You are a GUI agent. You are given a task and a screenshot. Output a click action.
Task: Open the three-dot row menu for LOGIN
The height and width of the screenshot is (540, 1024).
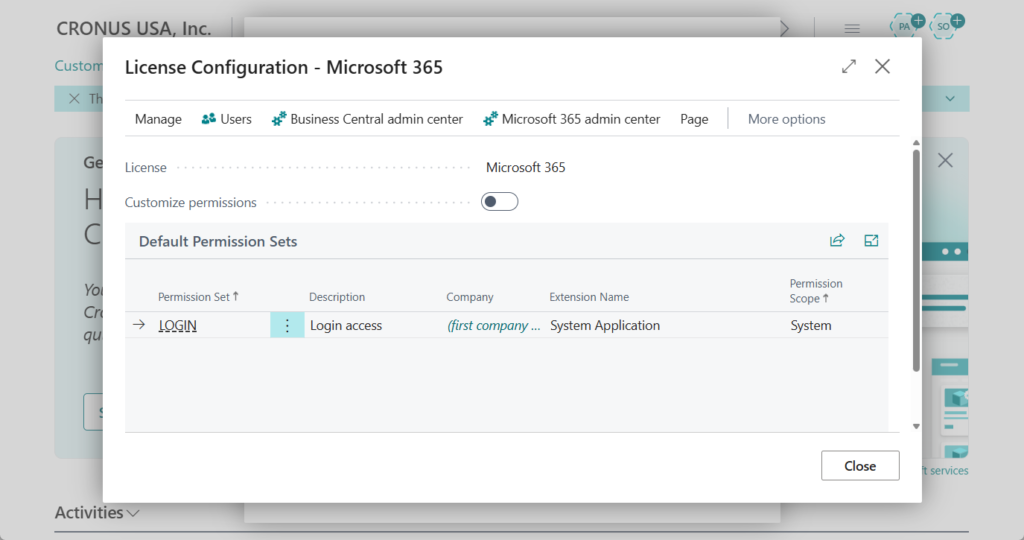point(287,325)
